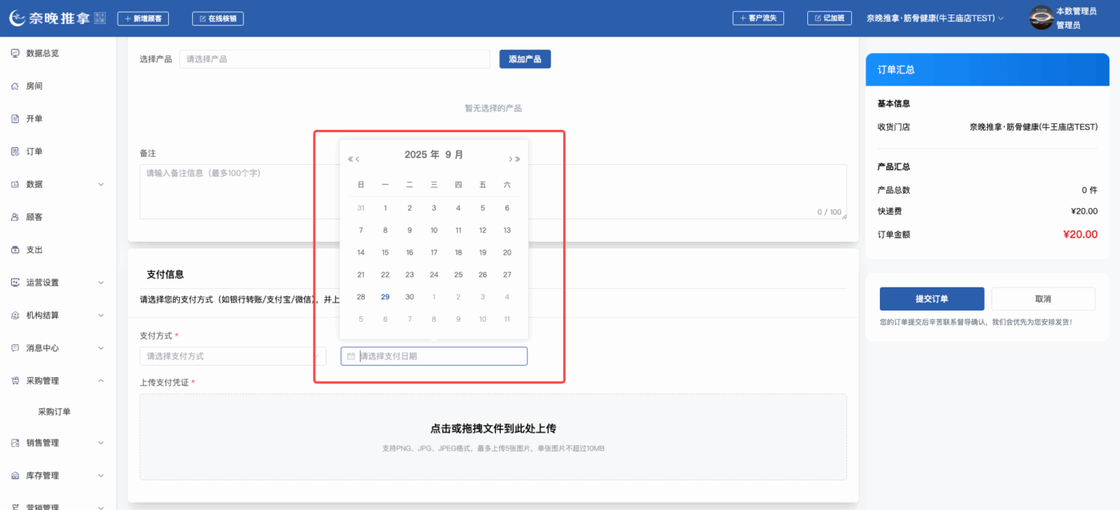Viewport: 1120px width, 510px height.
Task: Open the 请选择支付方式 payment method dropdown
Action: click(x=233, y=356)
